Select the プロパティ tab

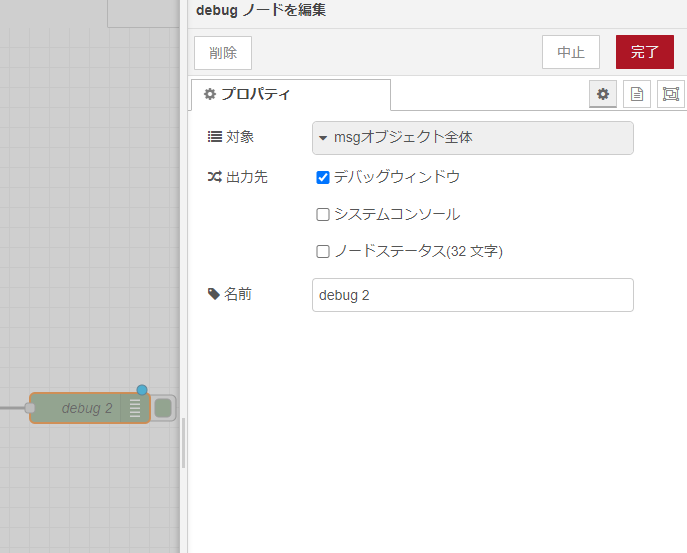[291, 95]
